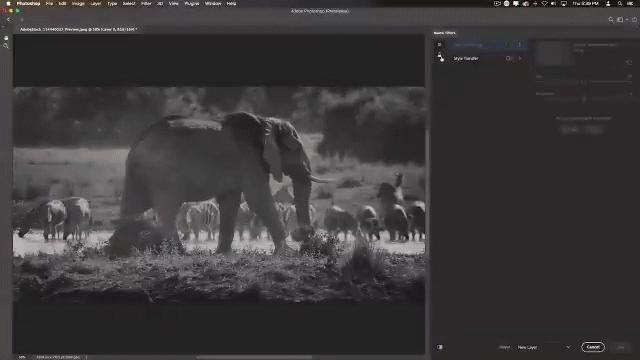Toggle the highlighted Skin Smoothing filter switch
The image size is (640, 360).
tap(508, 45)
